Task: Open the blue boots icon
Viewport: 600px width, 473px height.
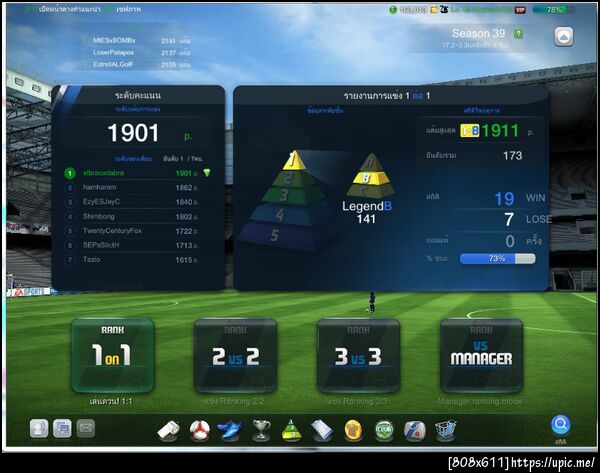Action: coord(230,430)
